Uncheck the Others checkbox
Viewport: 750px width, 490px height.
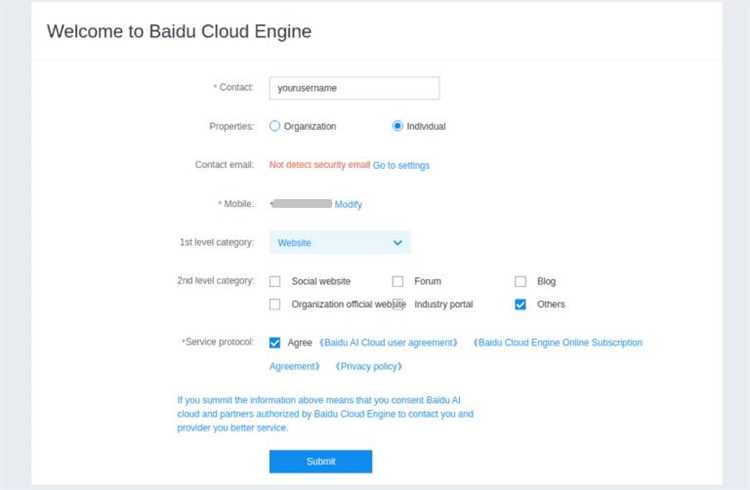point(520,304)
